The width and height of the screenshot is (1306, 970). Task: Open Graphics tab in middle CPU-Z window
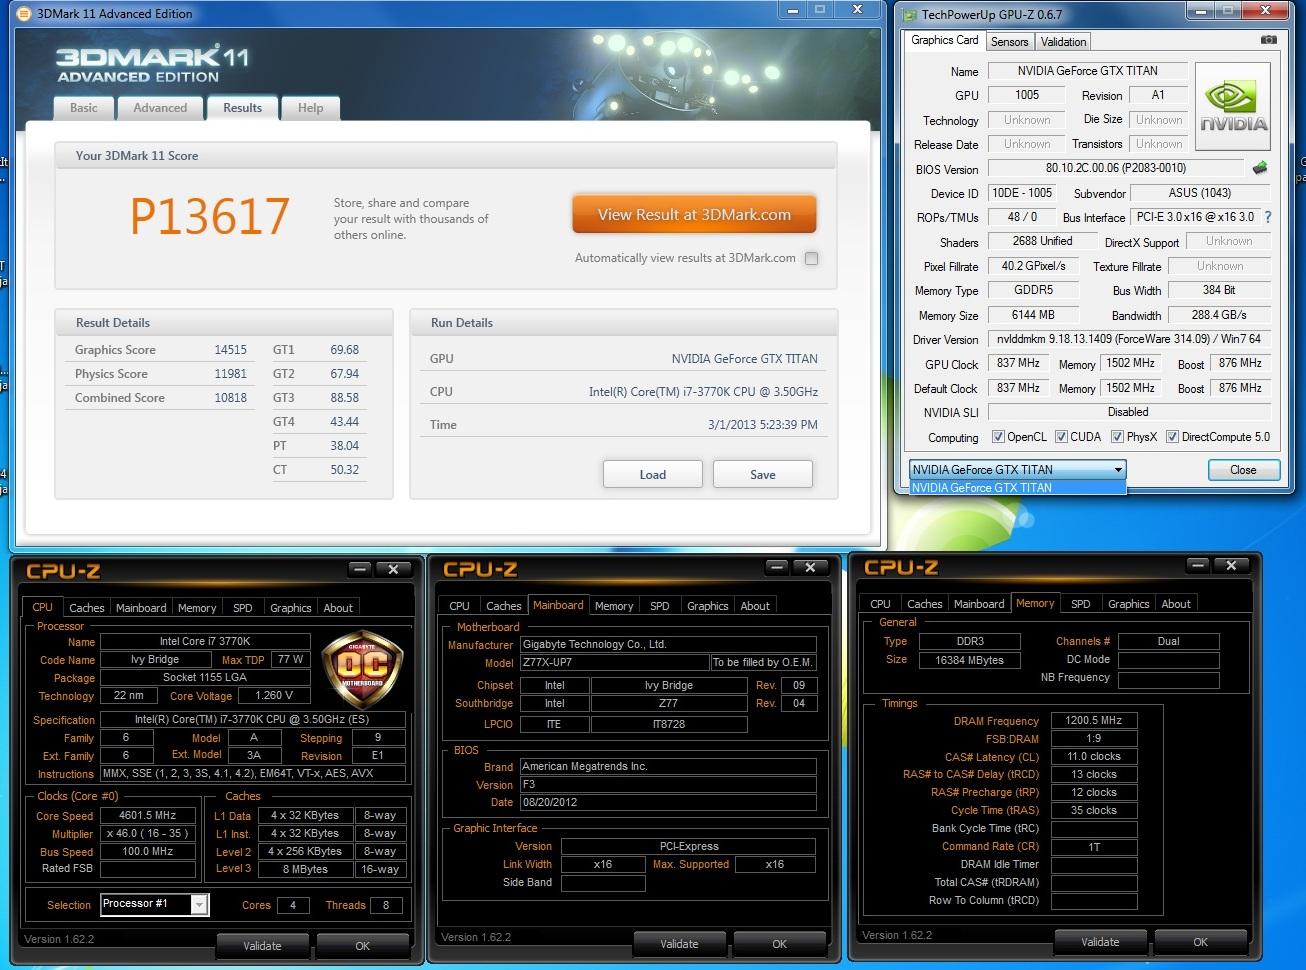pyautogui.click(x=708, y=606)
